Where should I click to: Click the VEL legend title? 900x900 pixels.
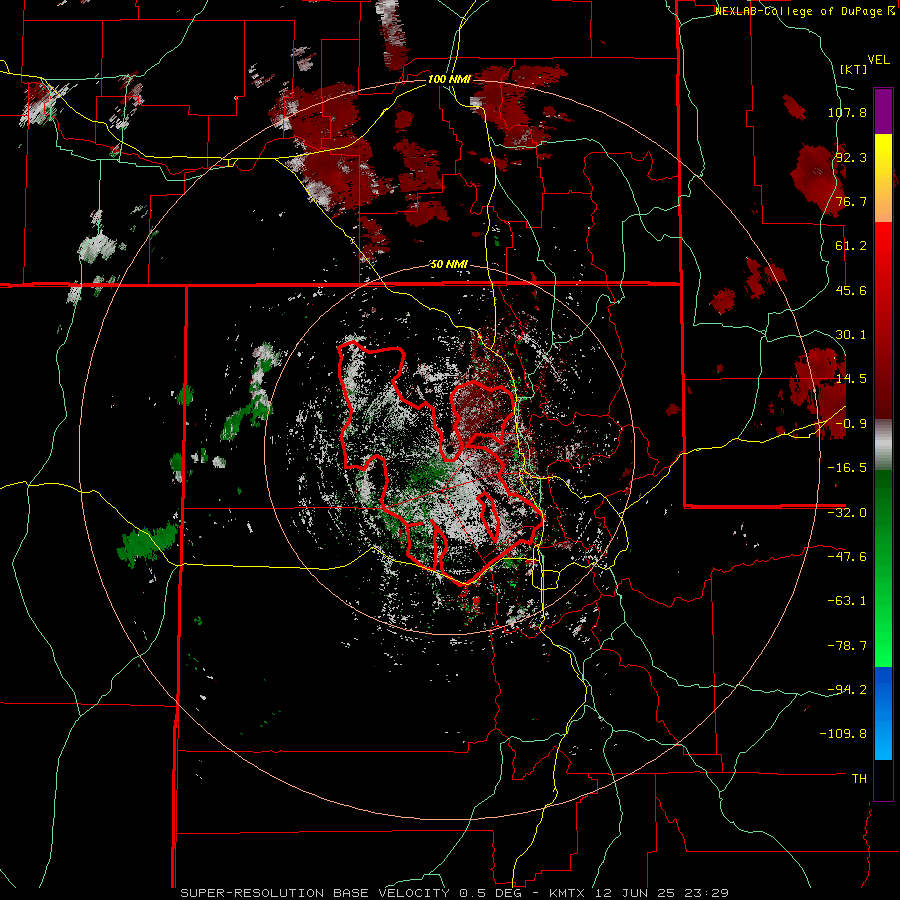point(878,59)
